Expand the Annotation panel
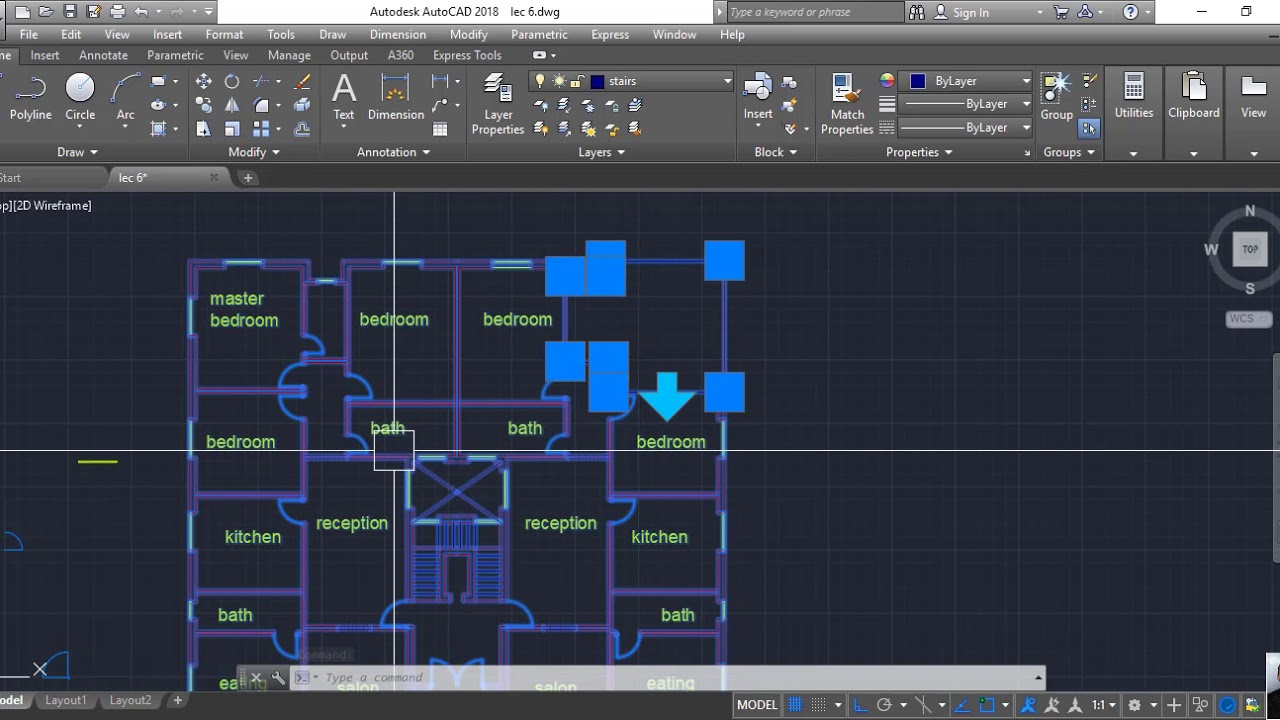Screen dimensions: 1280x720 [393, 152]
